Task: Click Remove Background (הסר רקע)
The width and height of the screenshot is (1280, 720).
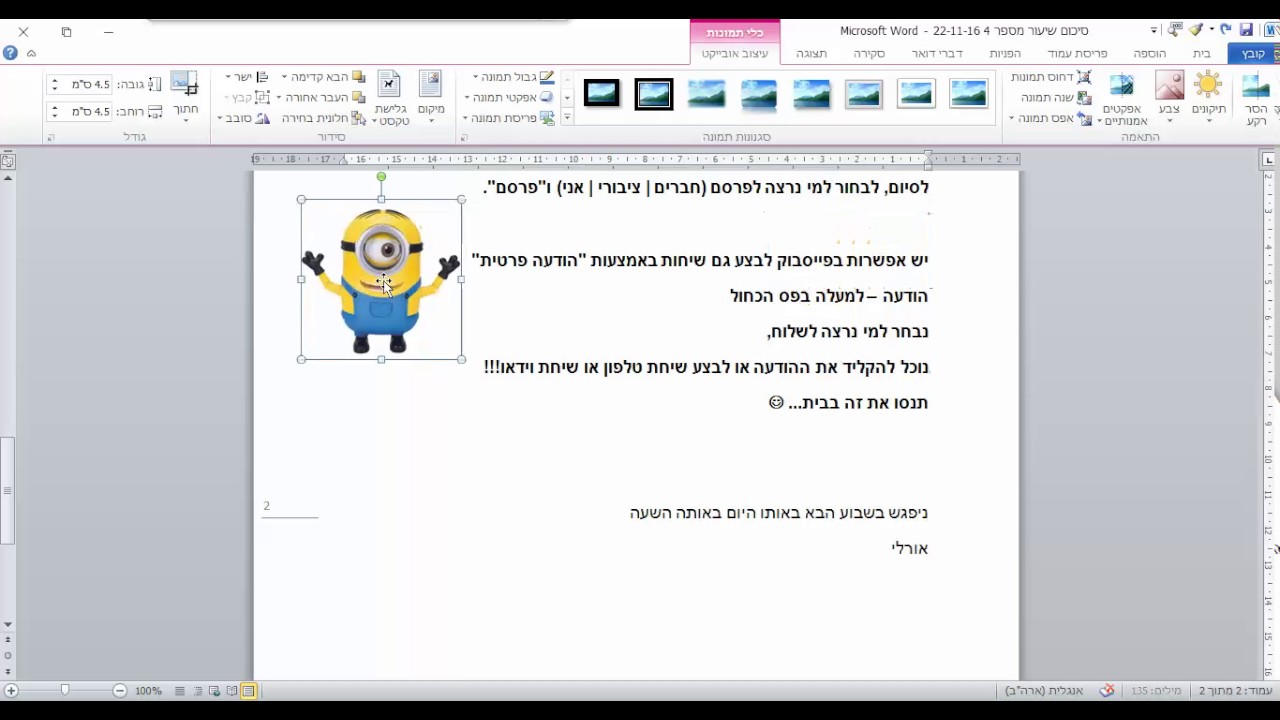Action: click(x=1256, y=98)
